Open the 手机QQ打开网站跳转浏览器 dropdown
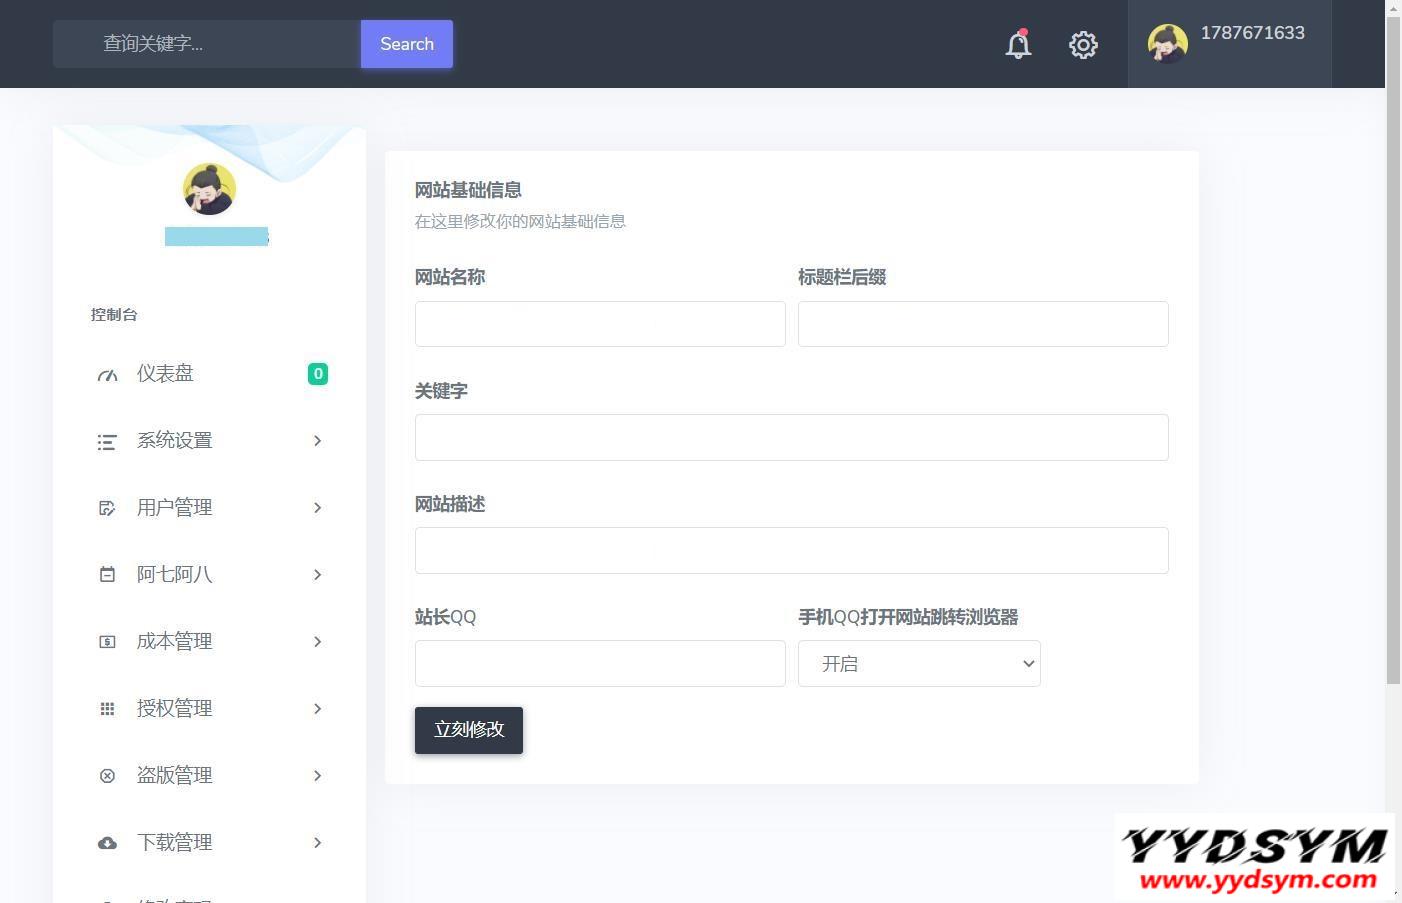The width and height of the screenshot is (1402, 903). pyautogui.click(x=919, y=664)
